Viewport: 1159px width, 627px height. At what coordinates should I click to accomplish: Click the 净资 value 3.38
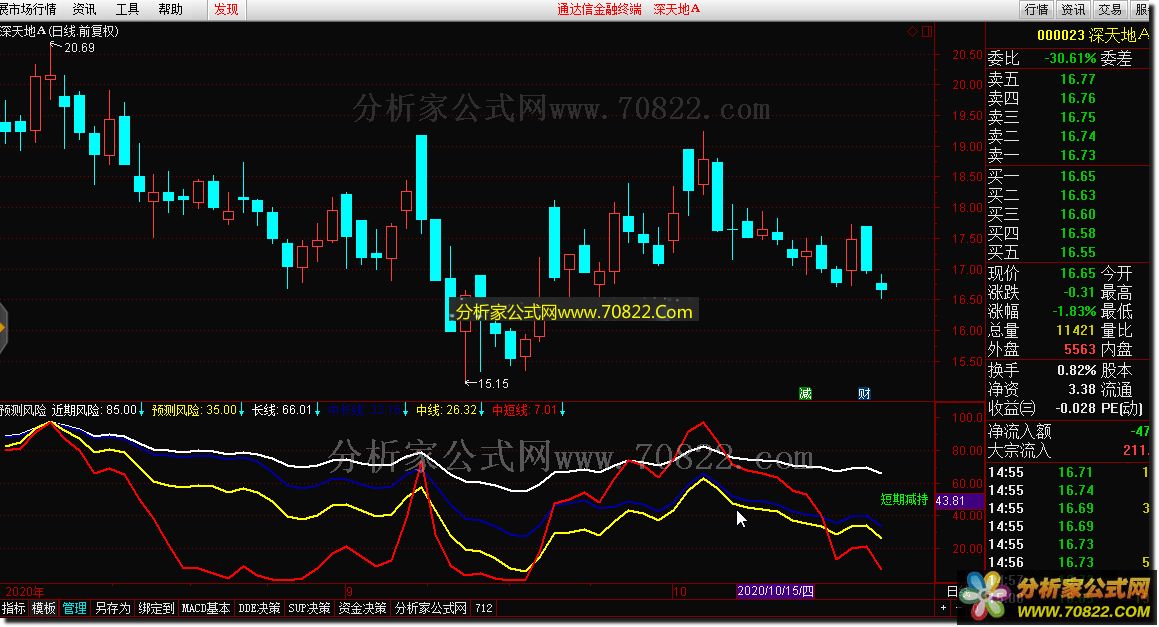click(1081, 389)
